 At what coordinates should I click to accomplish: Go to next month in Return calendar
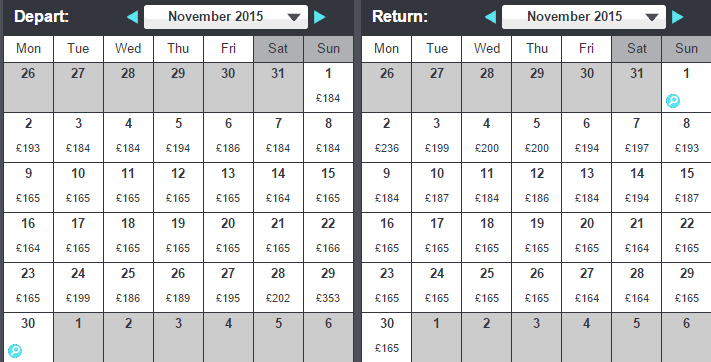[677, 17]
